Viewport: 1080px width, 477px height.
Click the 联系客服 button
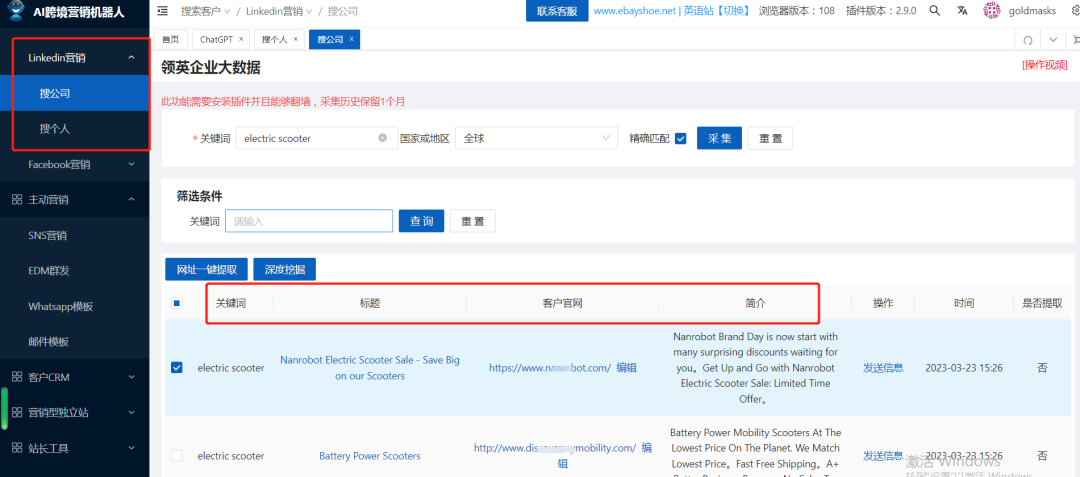pyautogui.click(x=557, y=11)
